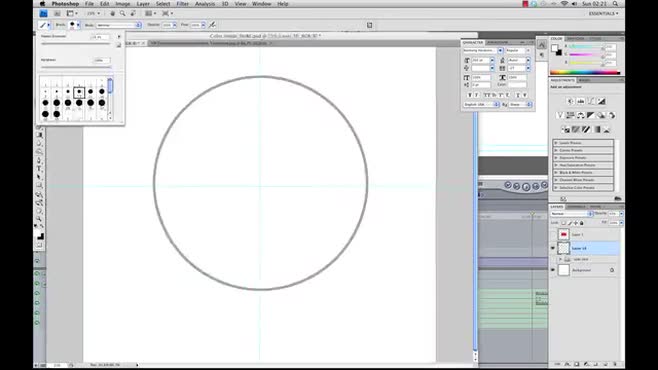Add a Channel Mixer adjustment
Image resolution: width=658 pixels, height=370 pixels.
coord(612,115)
